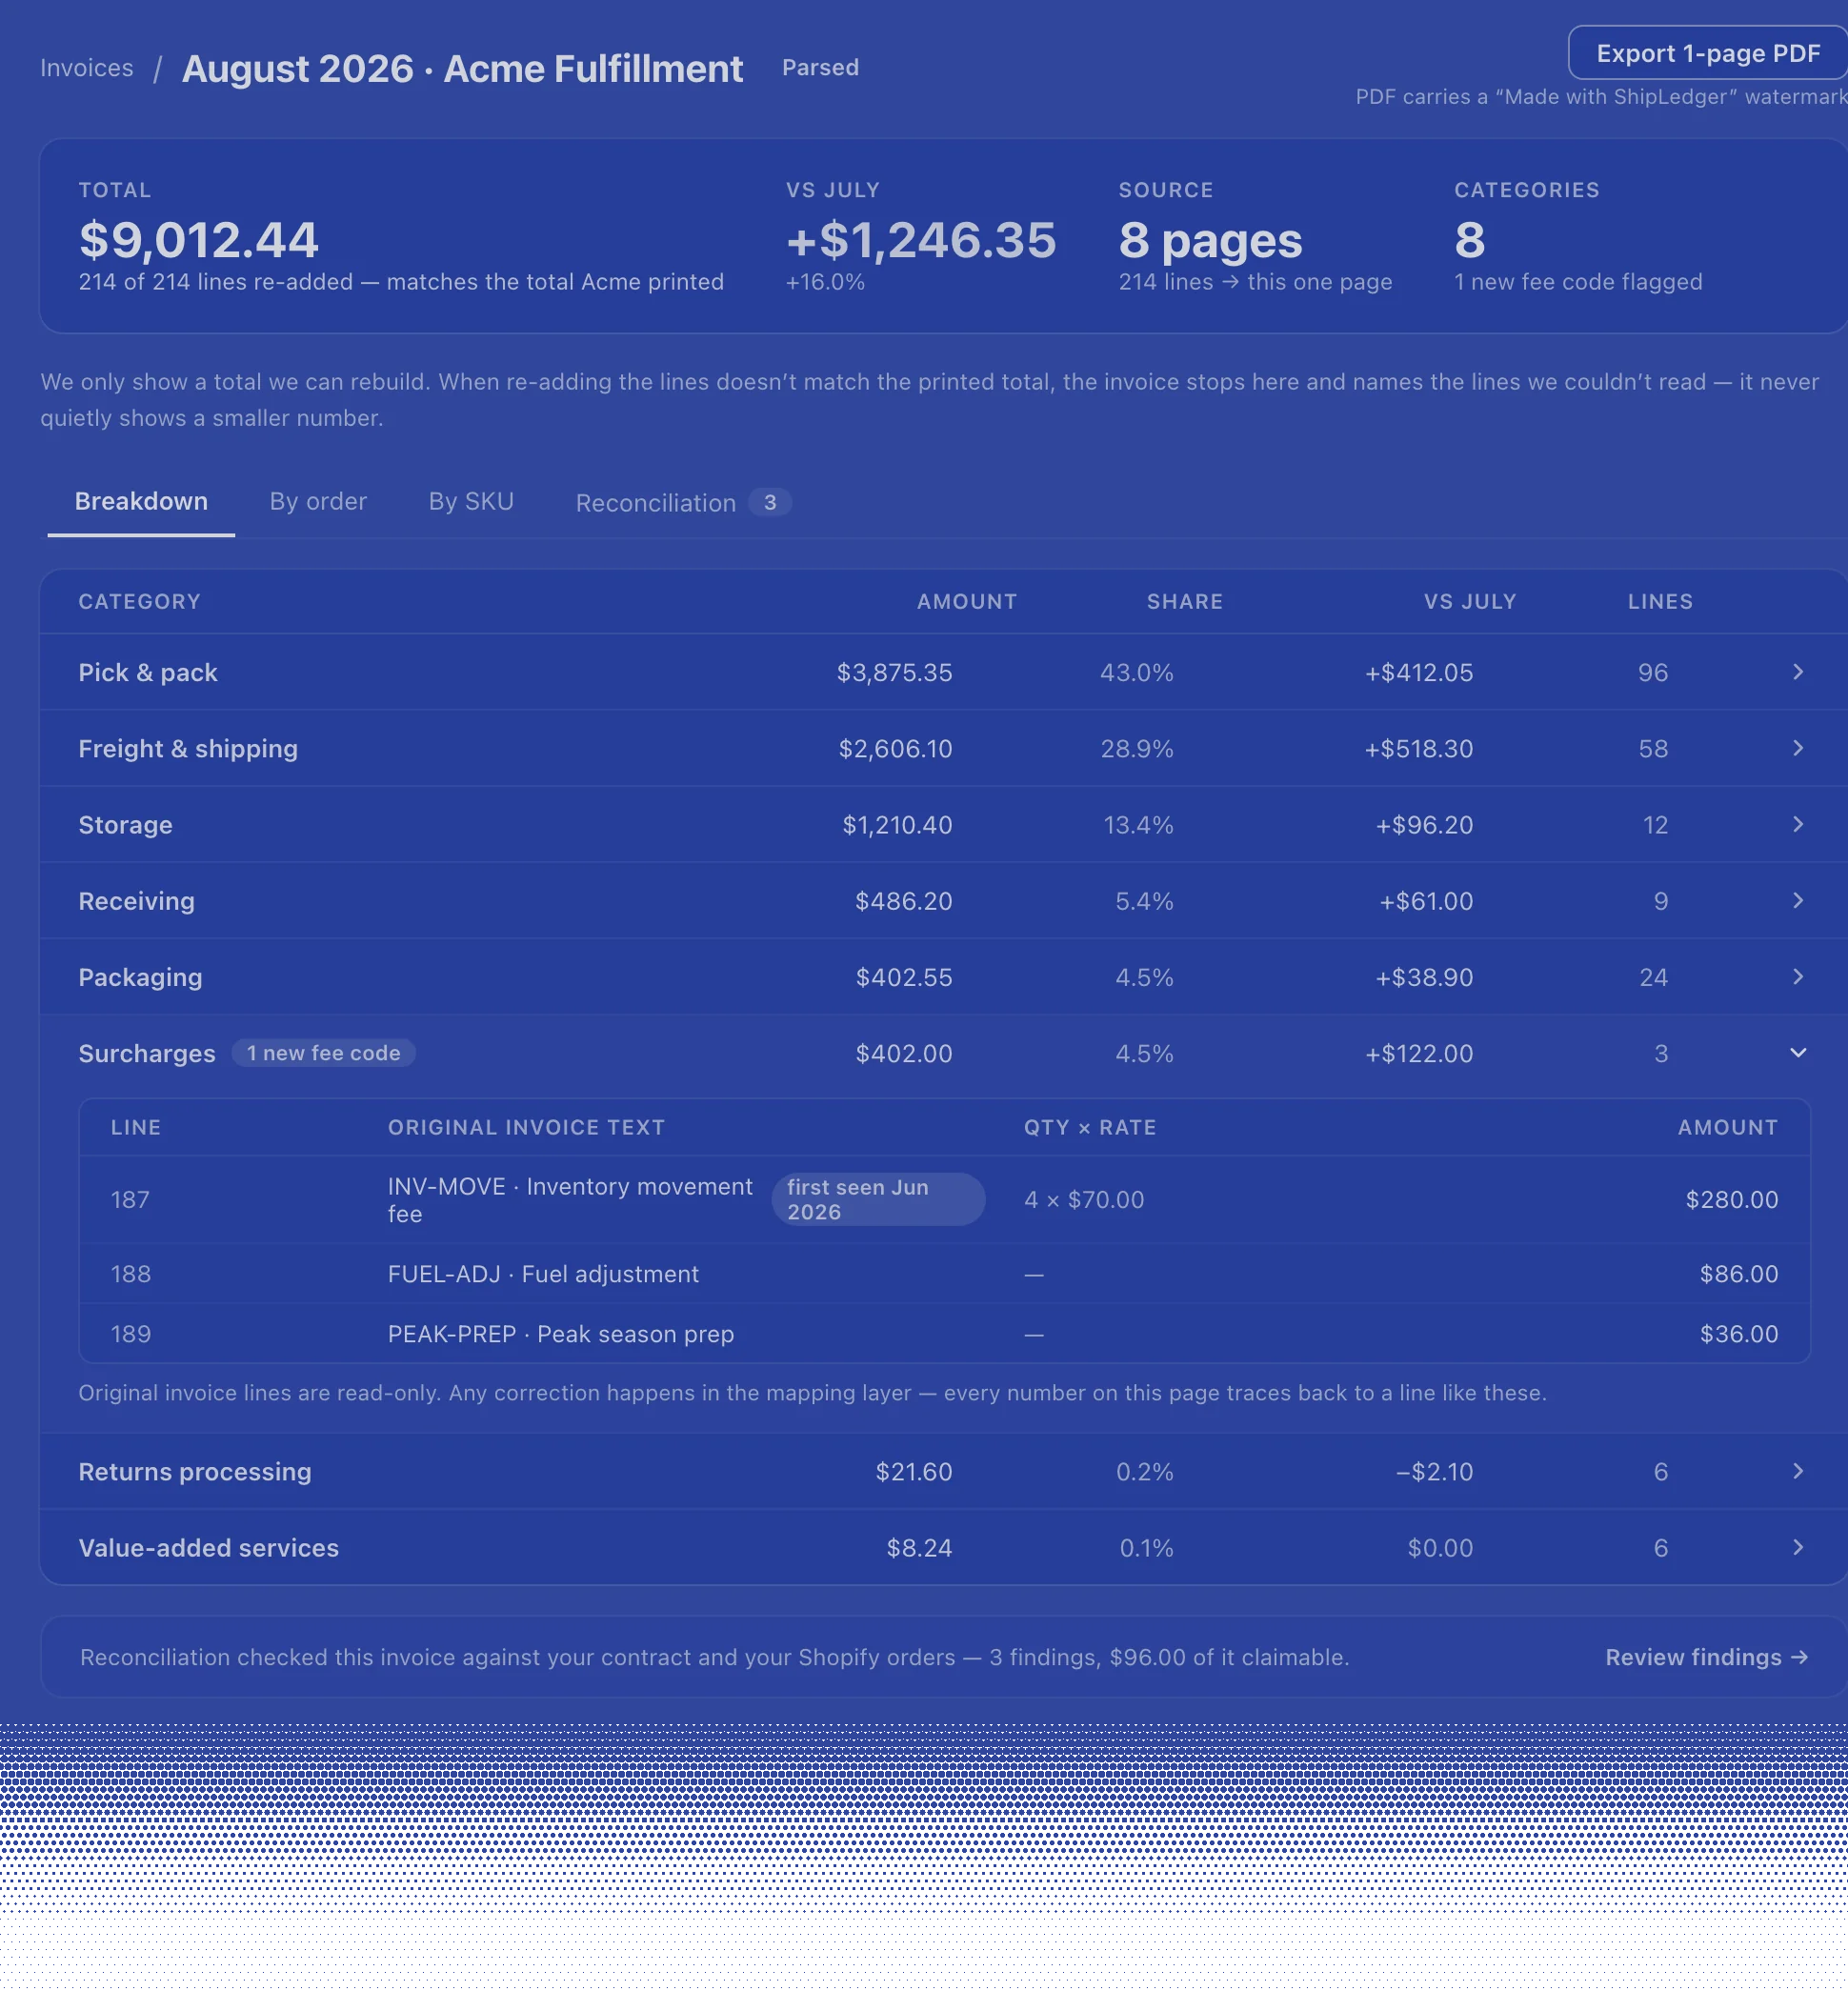Click the SHARE column header
Image resolution: width=1848 pixels, height=1991 pixels.
click(x=1184, y=601)
